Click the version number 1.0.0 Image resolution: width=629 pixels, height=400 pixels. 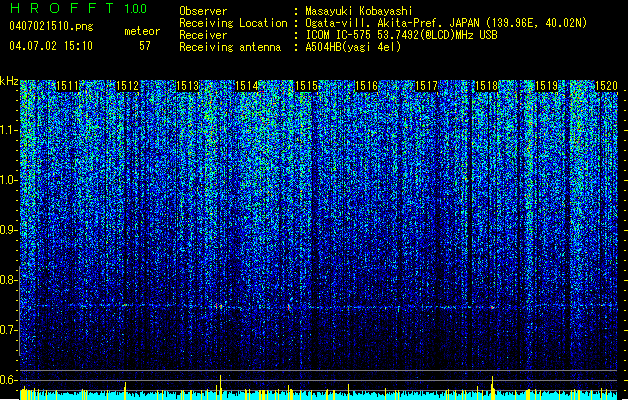(x=136, y=9)
